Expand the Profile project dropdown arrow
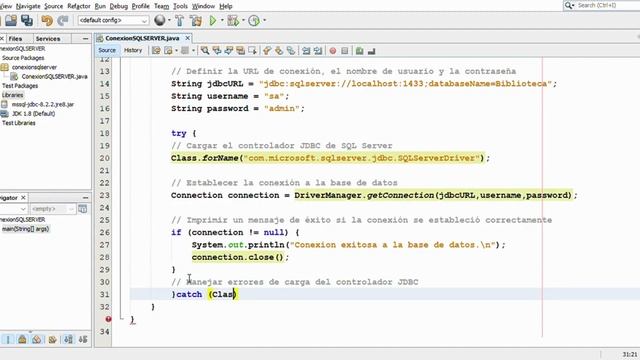Screen dimensions: 640x360 pyautogui.click(x=264, y=20)
